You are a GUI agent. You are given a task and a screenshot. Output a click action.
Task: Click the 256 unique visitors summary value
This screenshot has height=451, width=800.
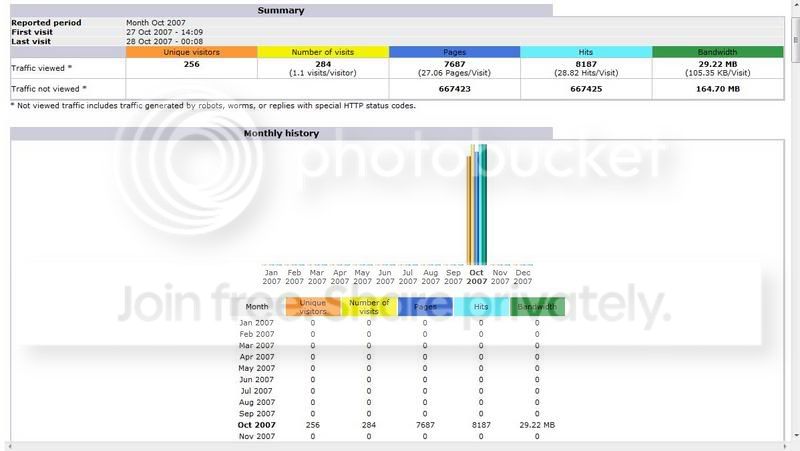(191, 64)
